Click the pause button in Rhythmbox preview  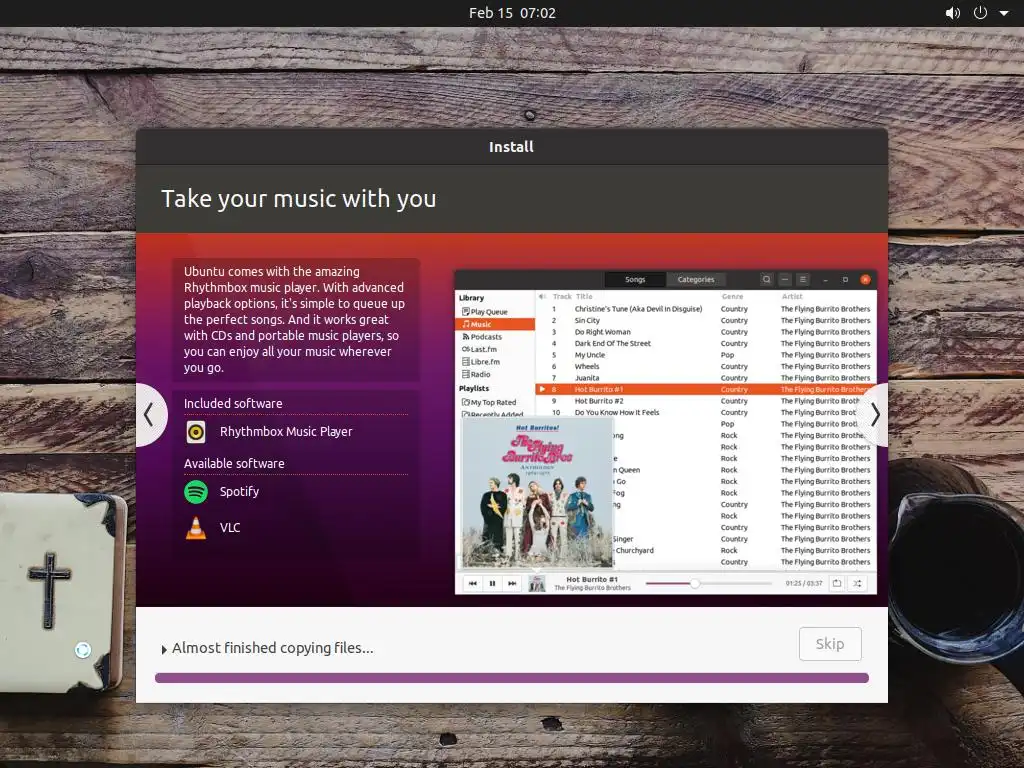click(x=492, y=583)
